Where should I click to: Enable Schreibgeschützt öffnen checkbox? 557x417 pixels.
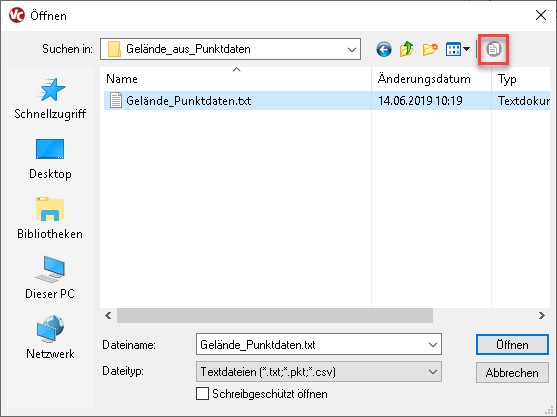pos(202,394)
